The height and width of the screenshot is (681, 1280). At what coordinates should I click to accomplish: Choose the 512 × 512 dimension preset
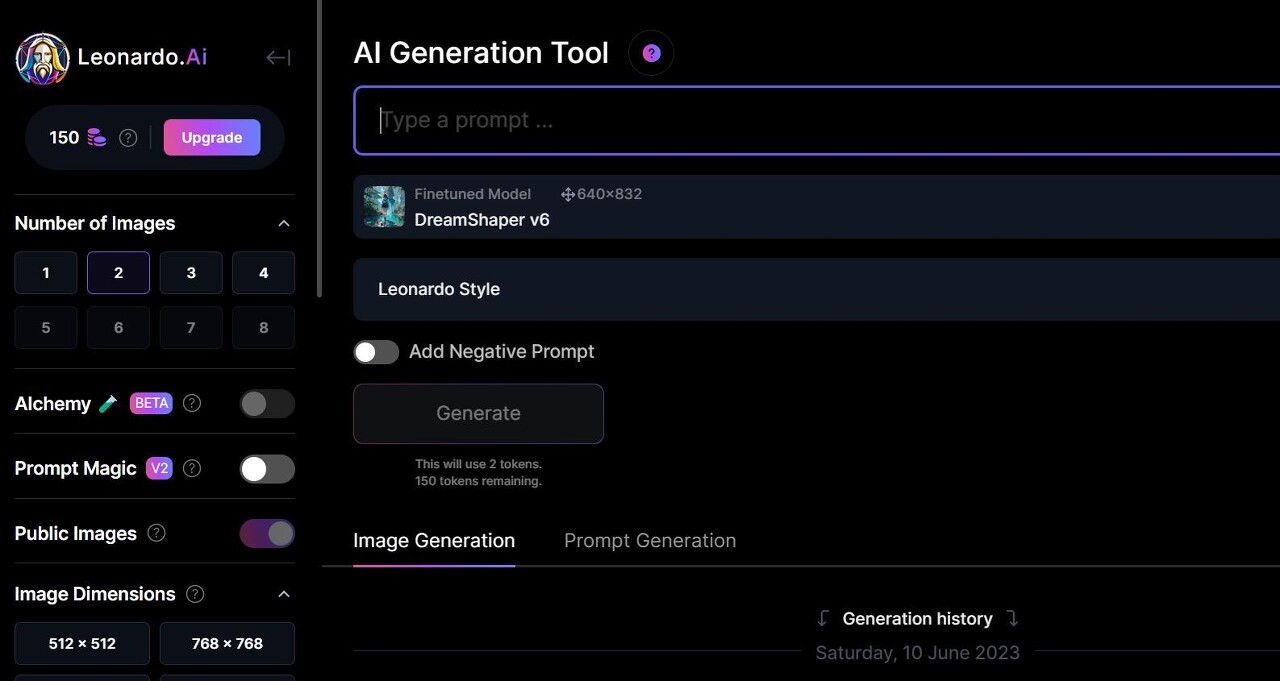82,643
